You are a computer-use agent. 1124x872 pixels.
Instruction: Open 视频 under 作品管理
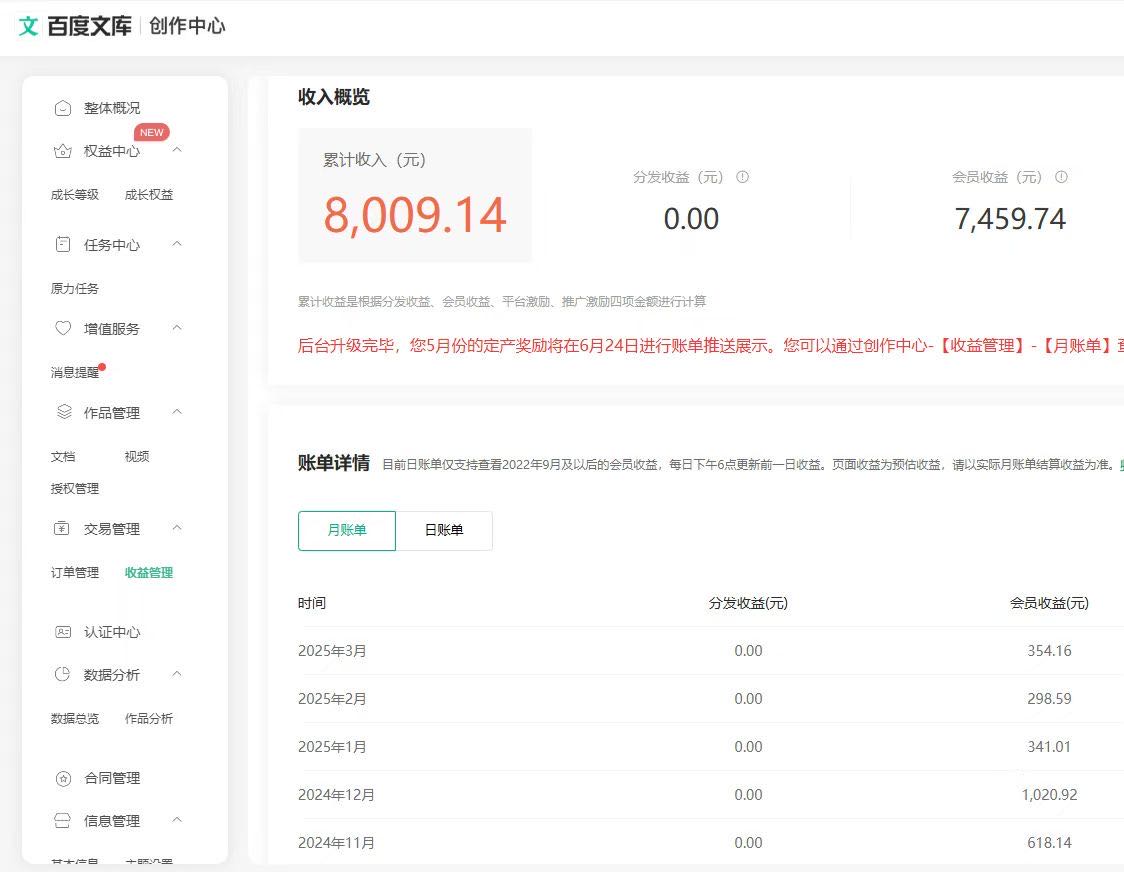(x=137, y=456)
